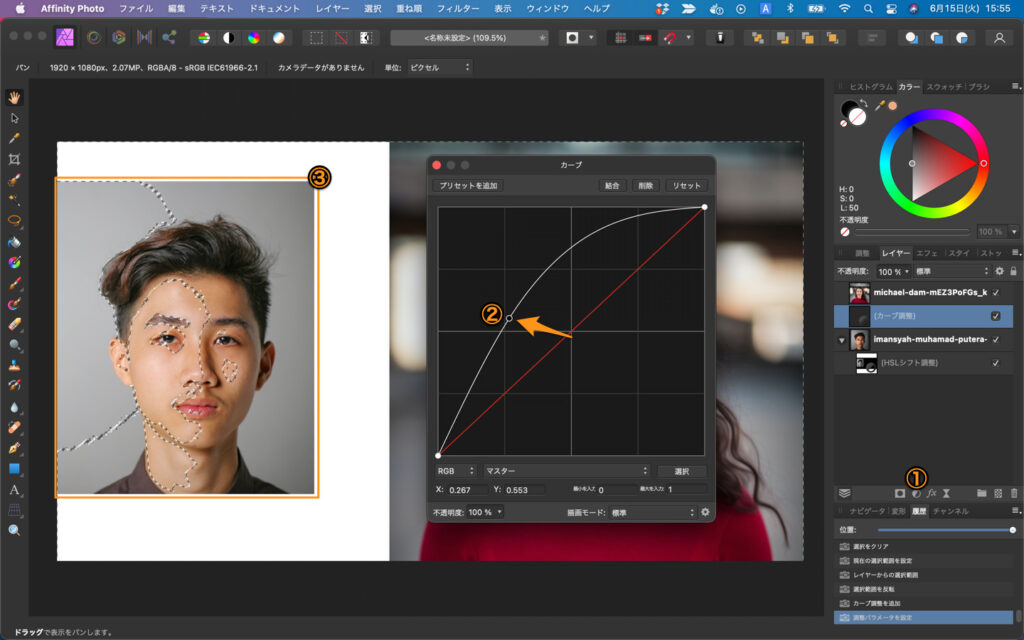Image resolution: width=1024 pixels, height=640 pixels.
Task: Select the Rectangle shape tool
Action: pyautogui.click(x=15, y=468)
